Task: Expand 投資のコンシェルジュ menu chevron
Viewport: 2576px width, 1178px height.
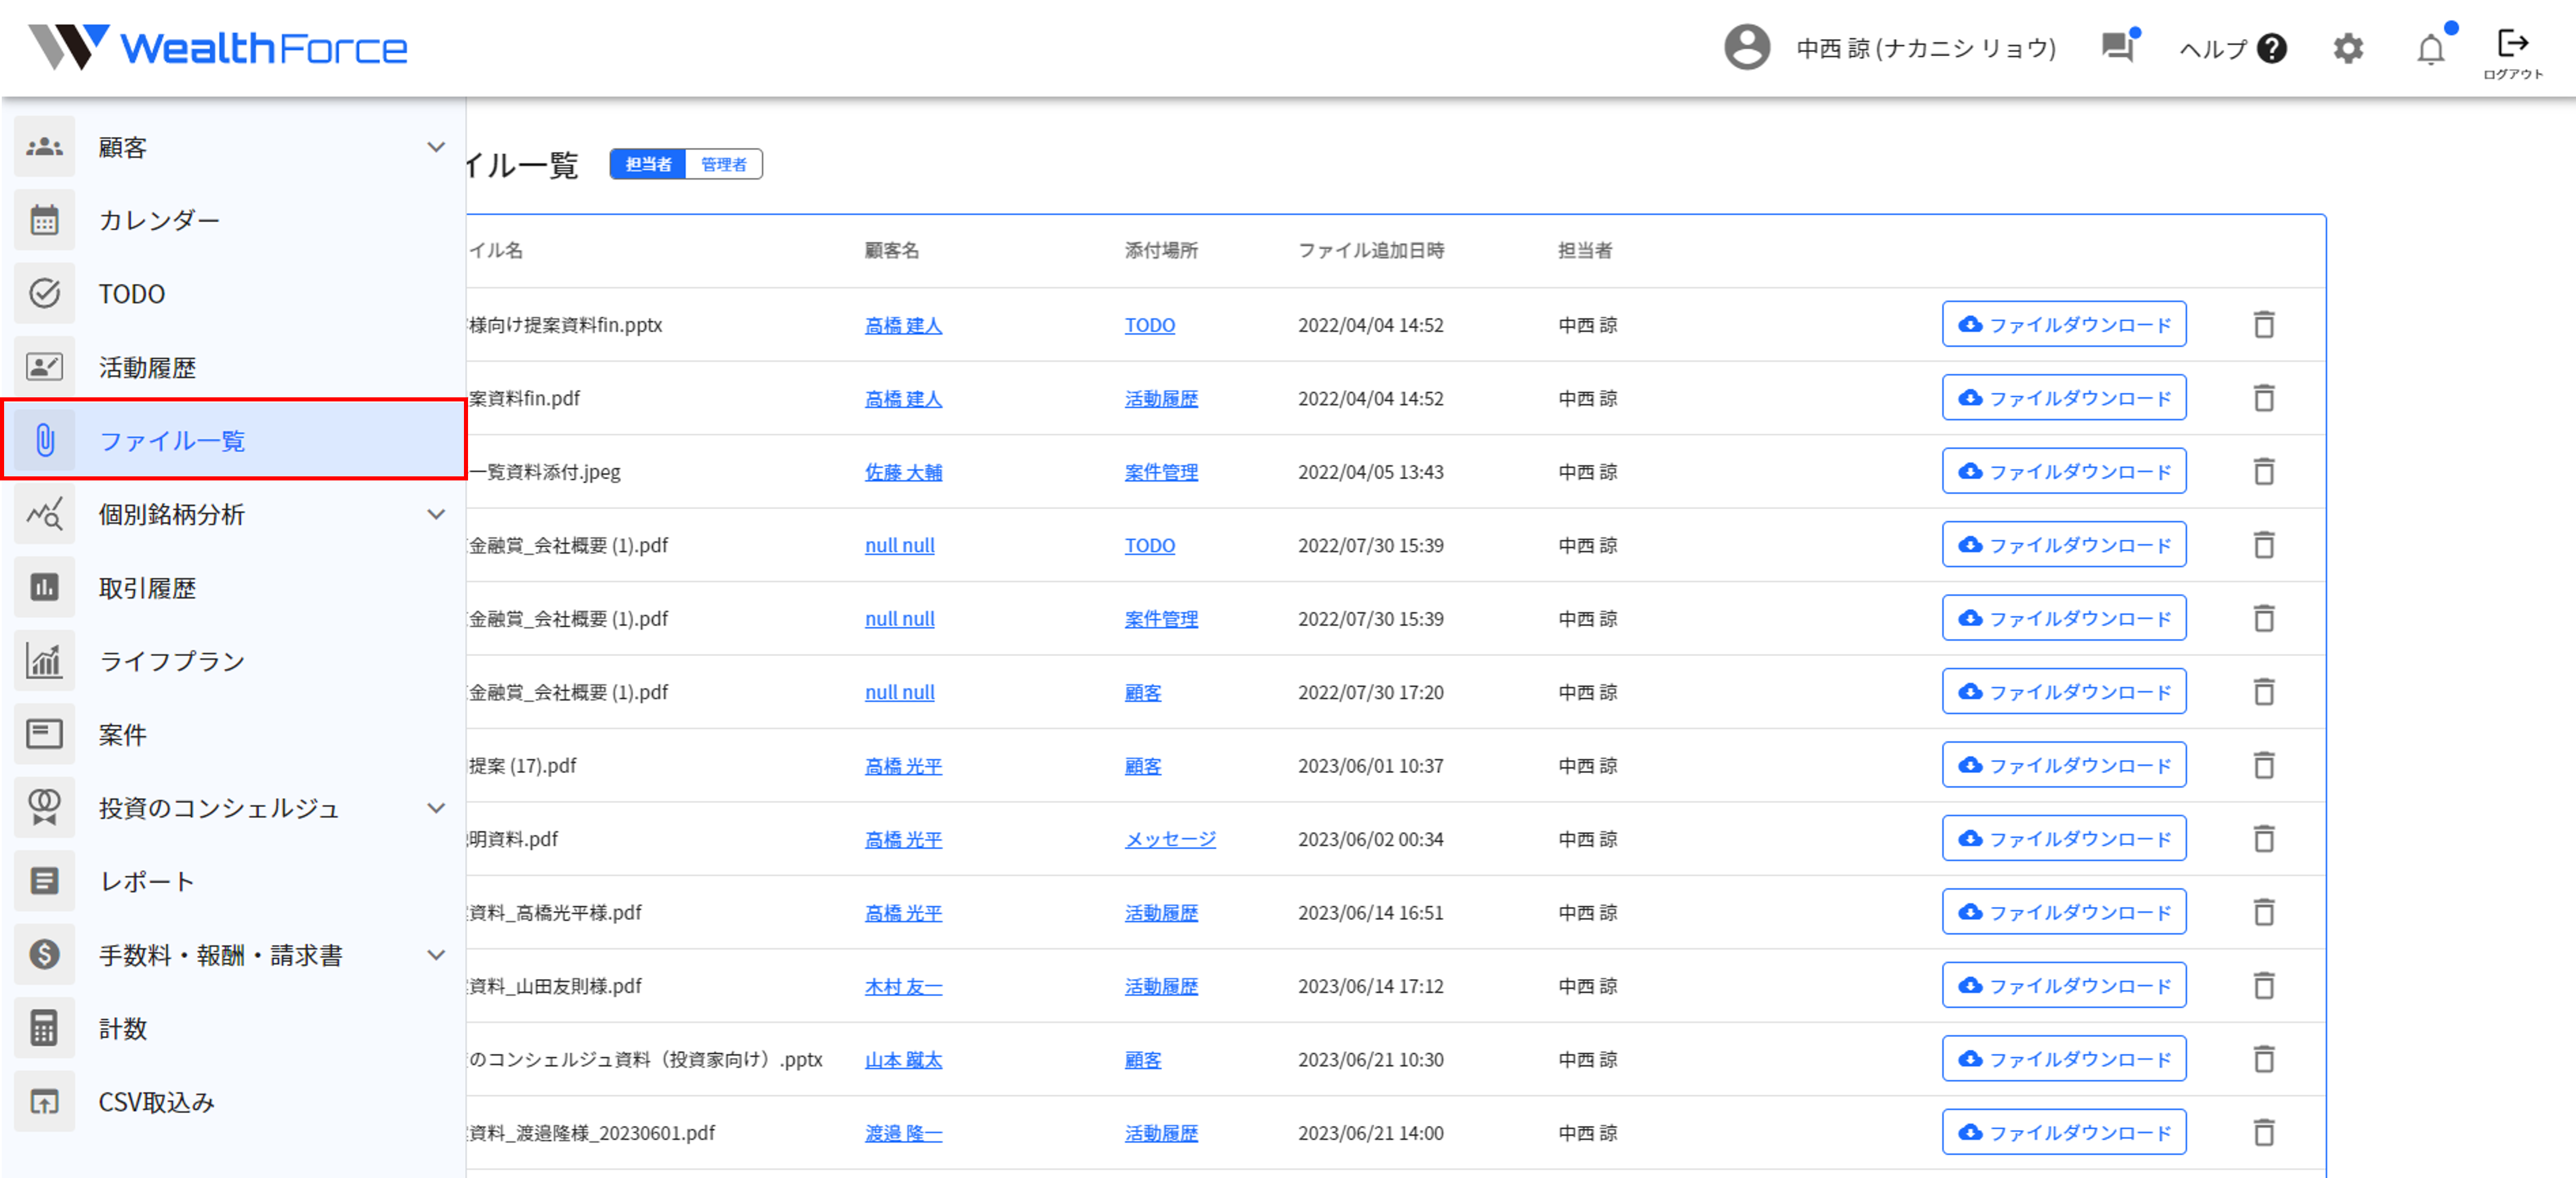Action: pyautogui.click(x=436, y=808)
